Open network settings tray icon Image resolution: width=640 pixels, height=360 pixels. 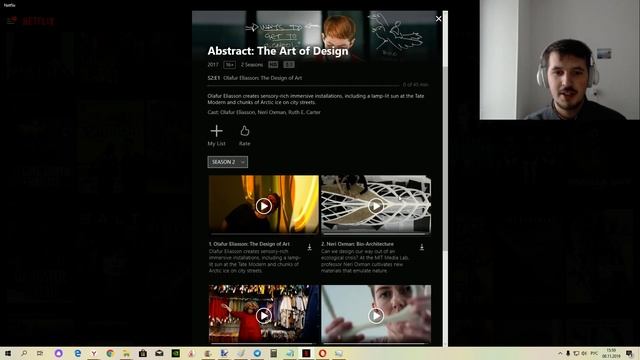pyautogui.click(x=576, y=353)
